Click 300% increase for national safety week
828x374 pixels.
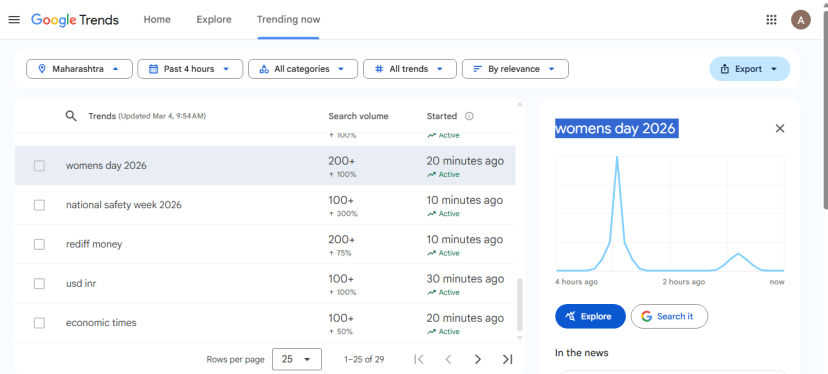(343, 213)
